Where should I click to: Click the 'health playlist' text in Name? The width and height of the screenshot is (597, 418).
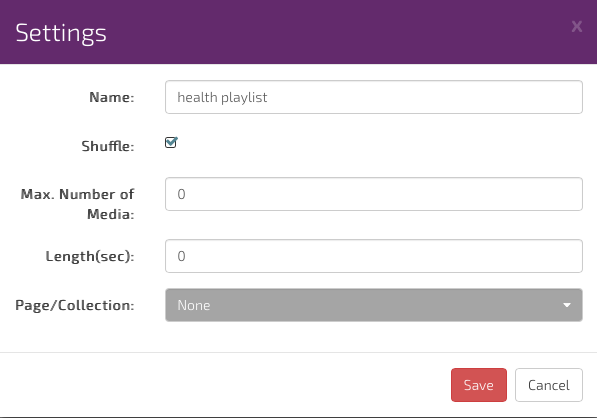[222, 98]
